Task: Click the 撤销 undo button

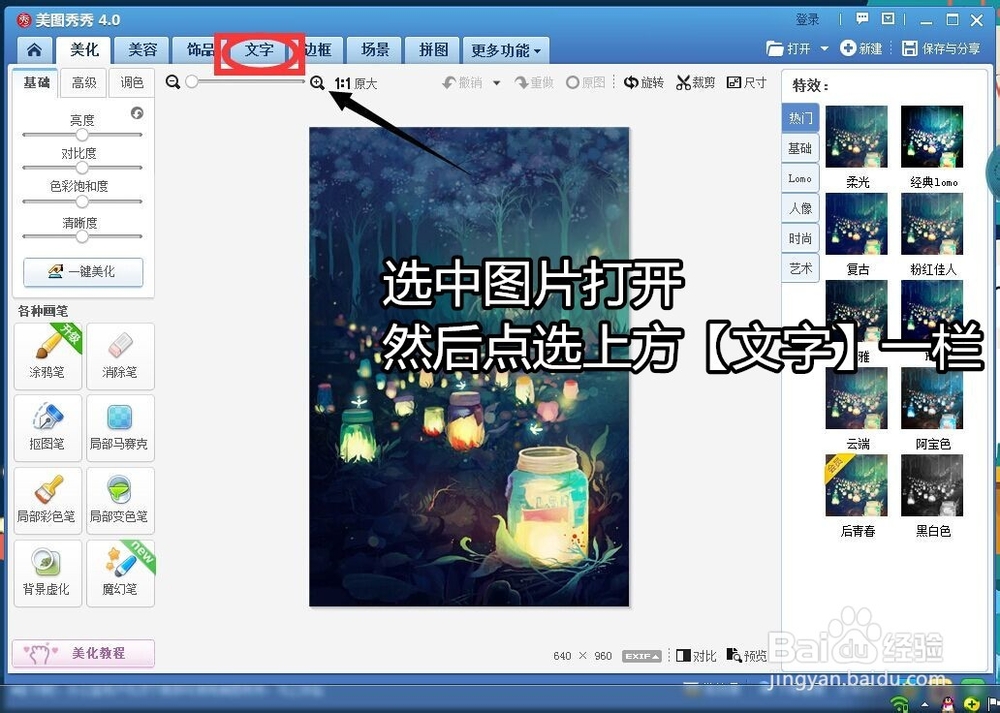Action: click(463, 83)
